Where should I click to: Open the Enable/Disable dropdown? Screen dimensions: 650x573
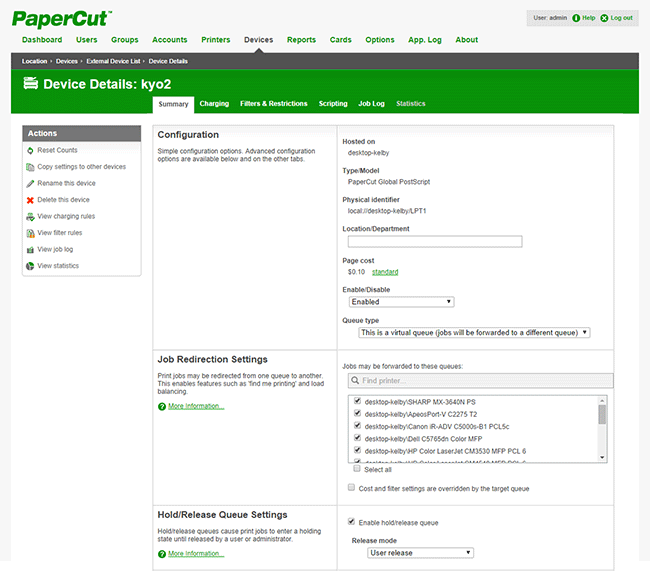click(x=401, y=301)
